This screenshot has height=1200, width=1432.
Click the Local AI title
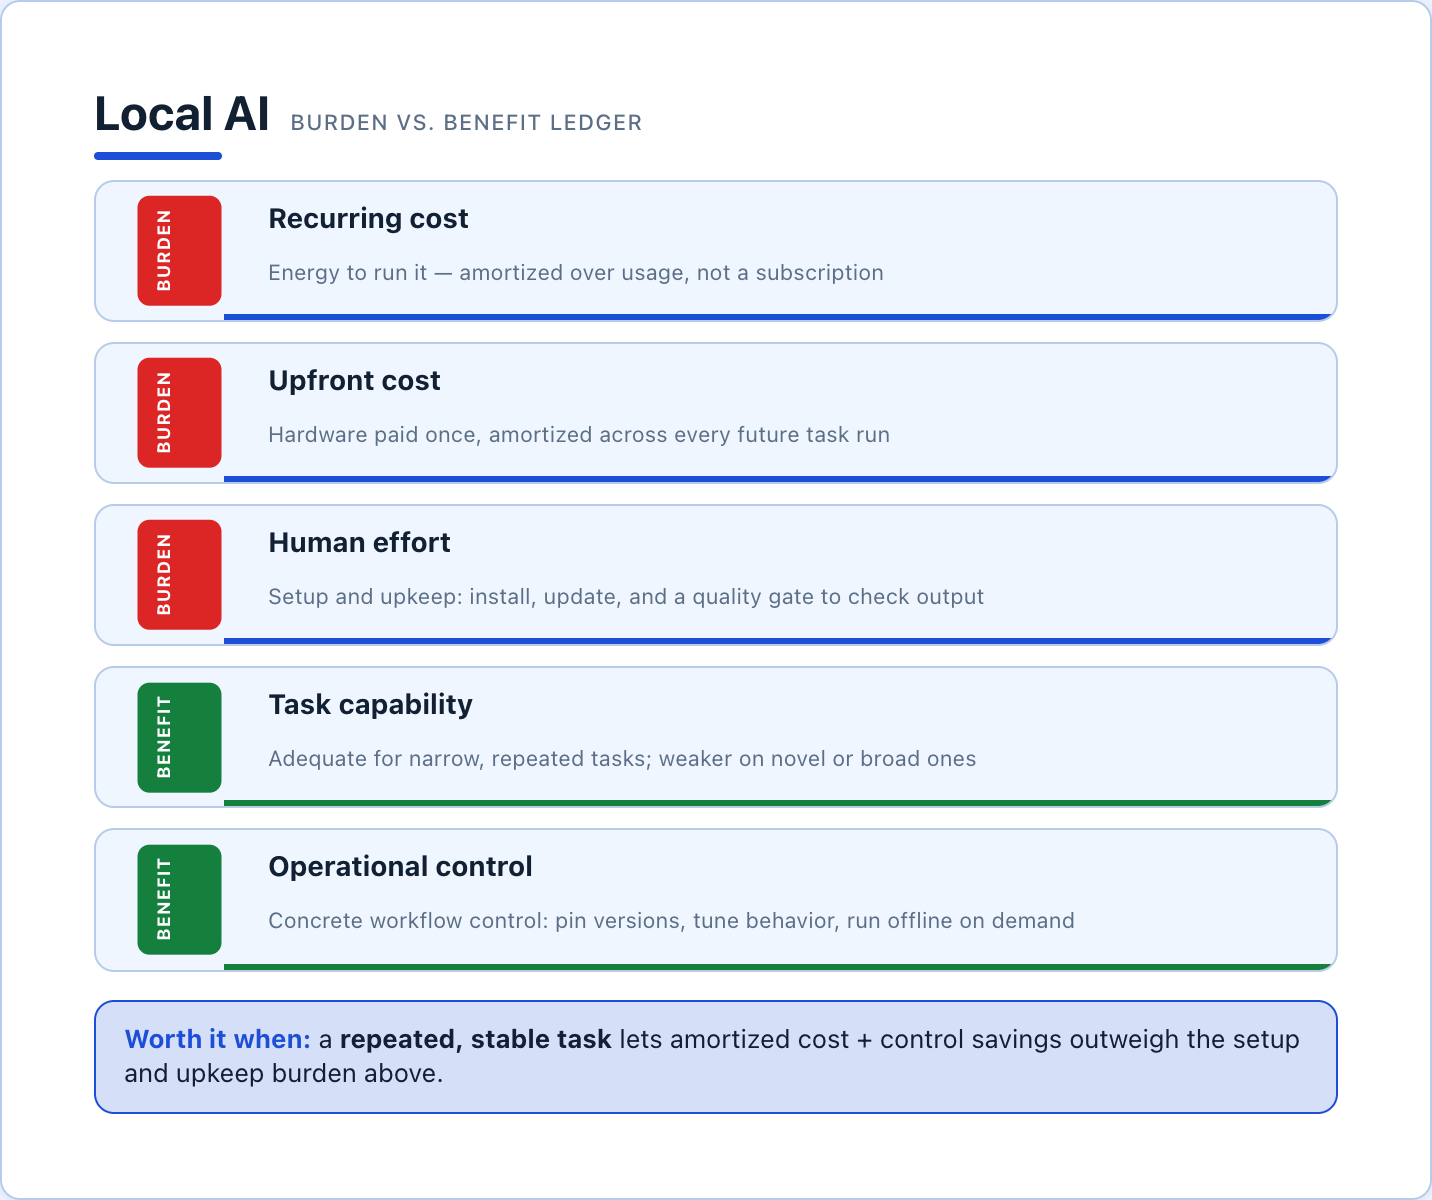182,114
